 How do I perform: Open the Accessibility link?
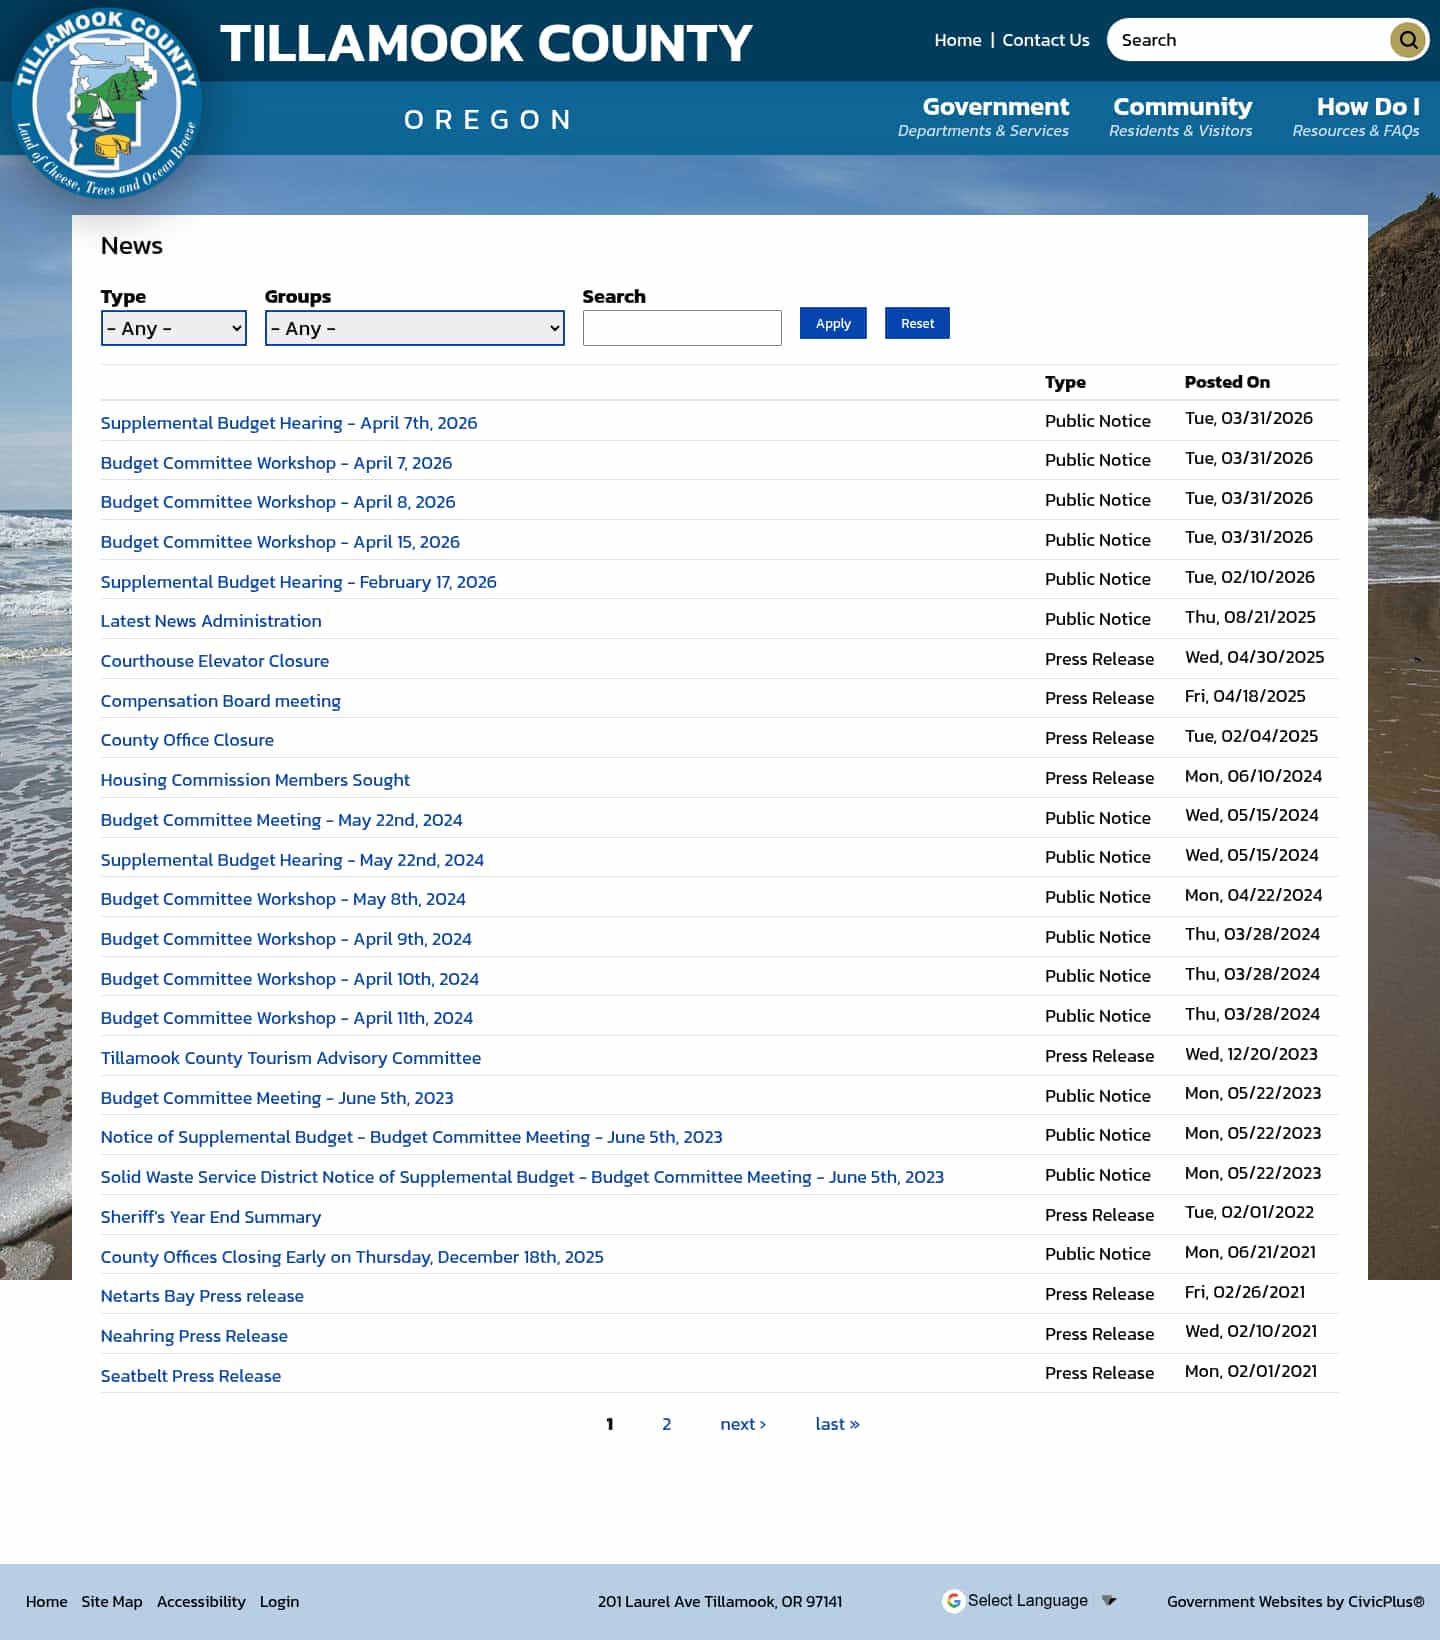click(201, 1601)
